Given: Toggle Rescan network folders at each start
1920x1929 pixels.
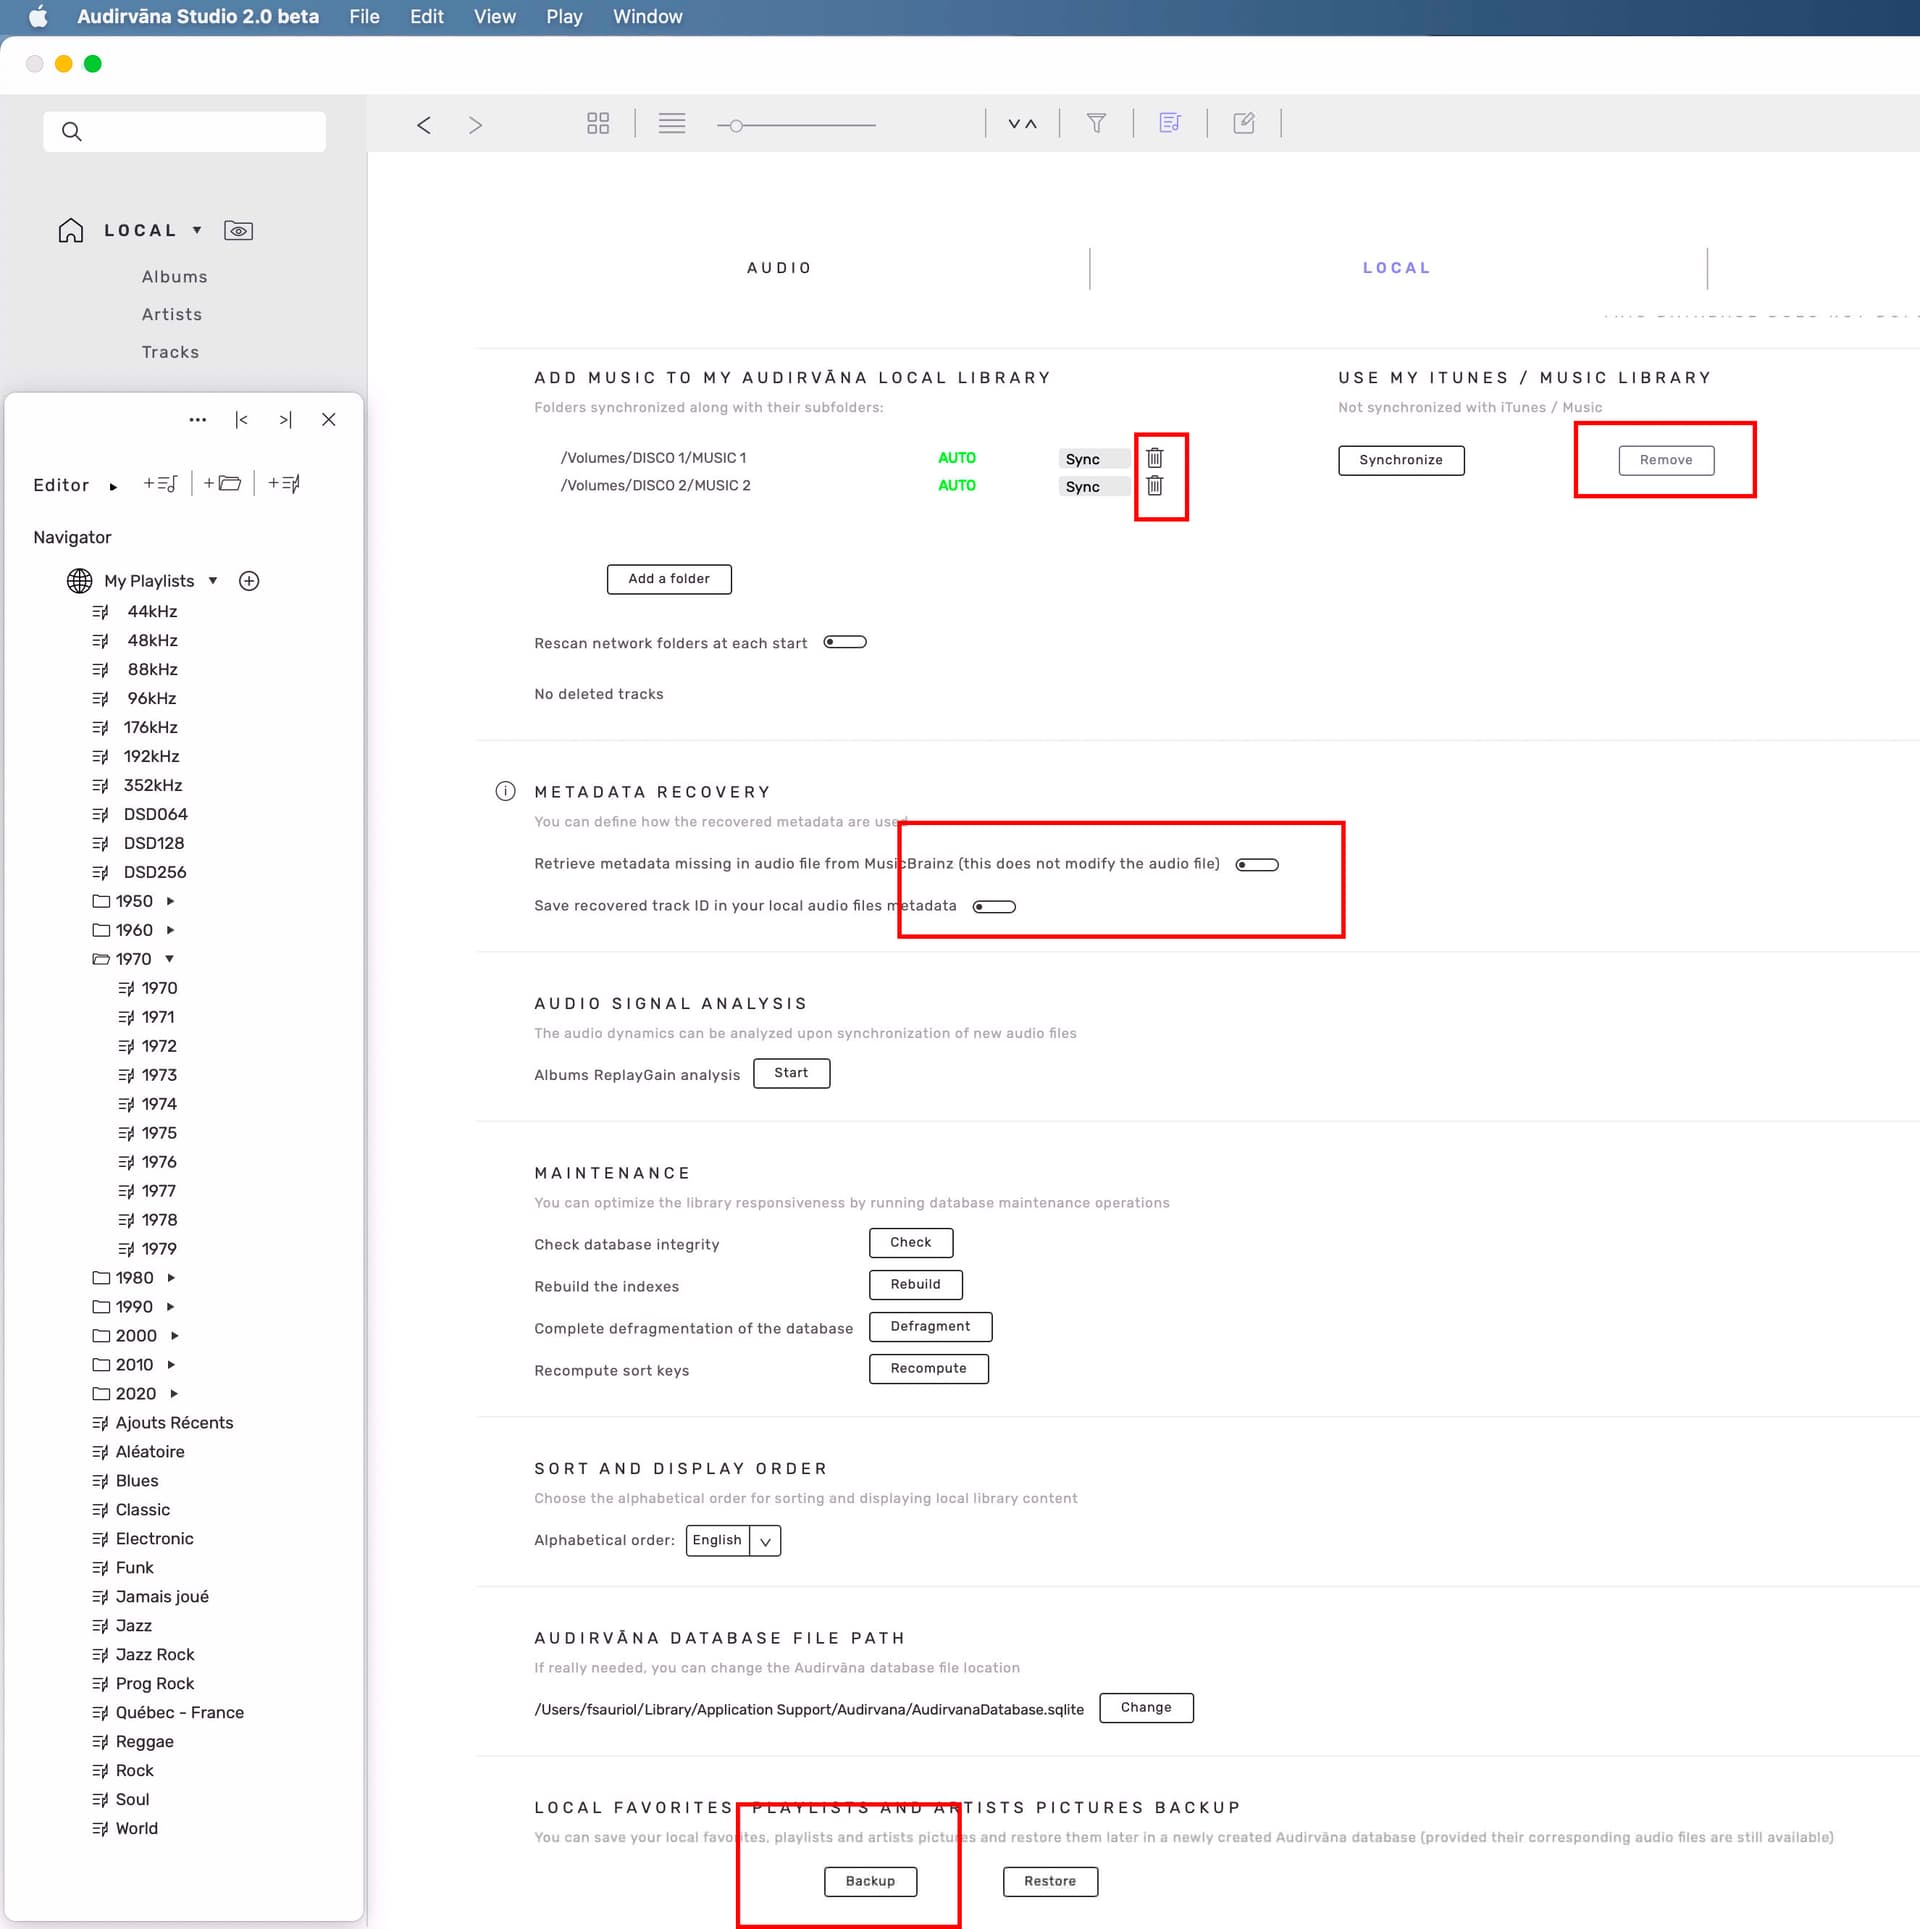Looking at the screenshot, I should 845,642.
